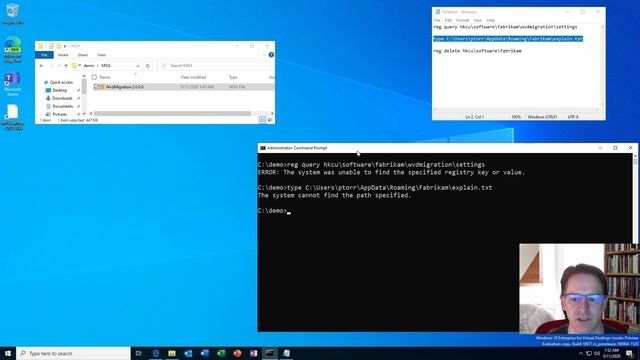
Task: Click the highlighted 'type' line in Notepad
Action: 508,39
